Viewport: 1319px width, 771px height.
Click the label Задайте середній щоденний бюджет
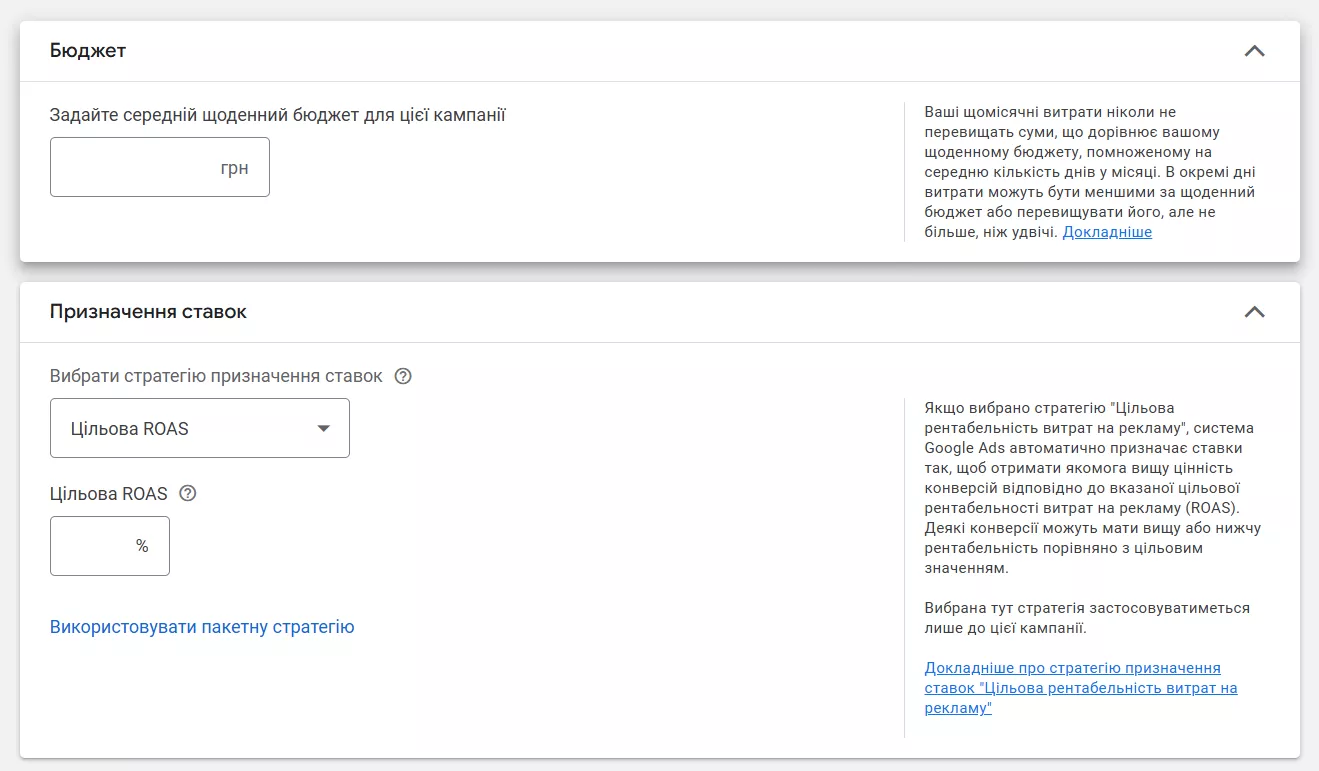(x=277, y=115)
